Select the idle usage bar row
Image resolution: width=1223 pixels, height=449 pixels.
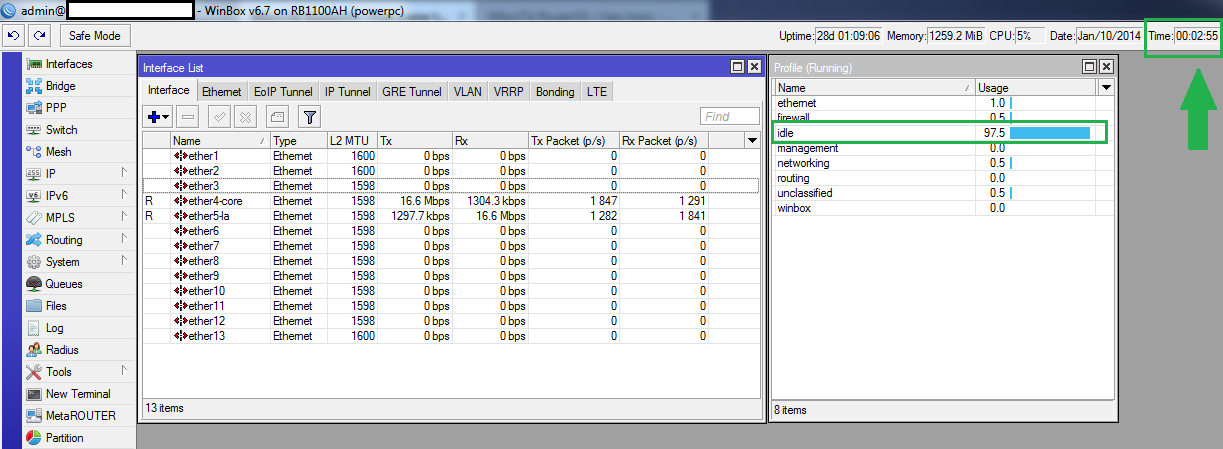point(940,133)
